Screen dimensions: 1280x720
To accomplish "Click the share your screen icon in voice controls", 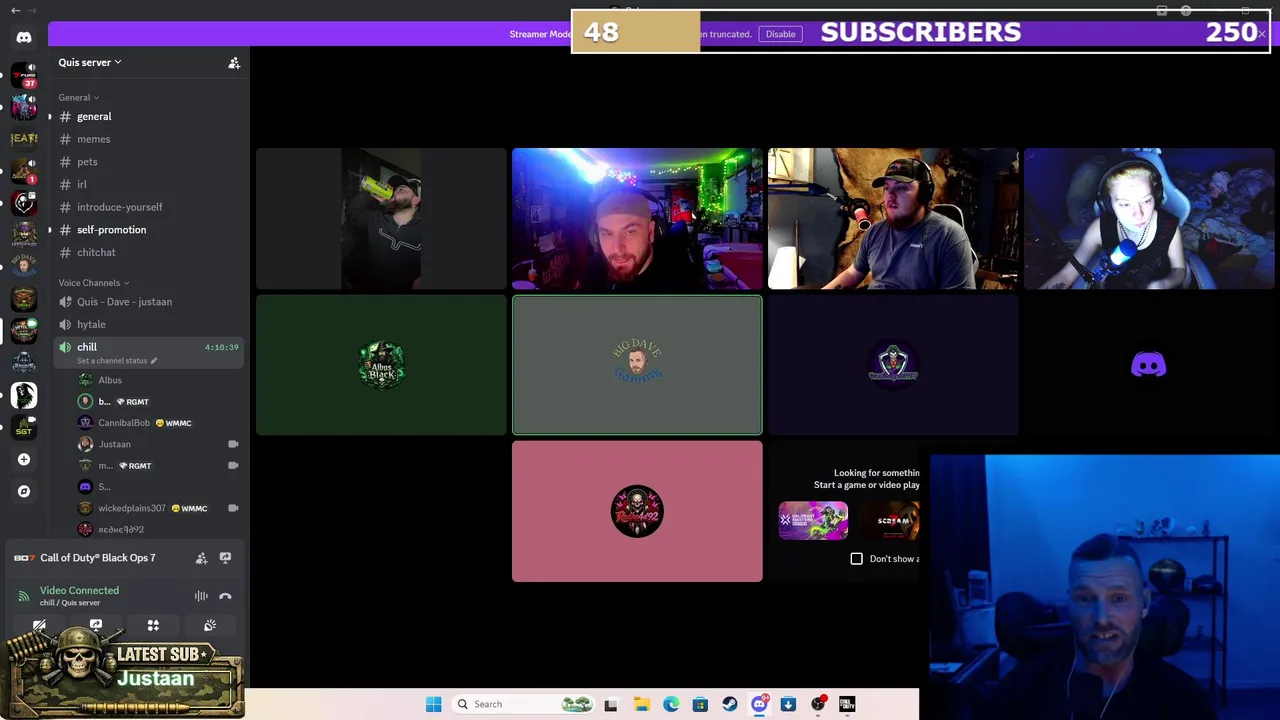I will click(96, 625).
